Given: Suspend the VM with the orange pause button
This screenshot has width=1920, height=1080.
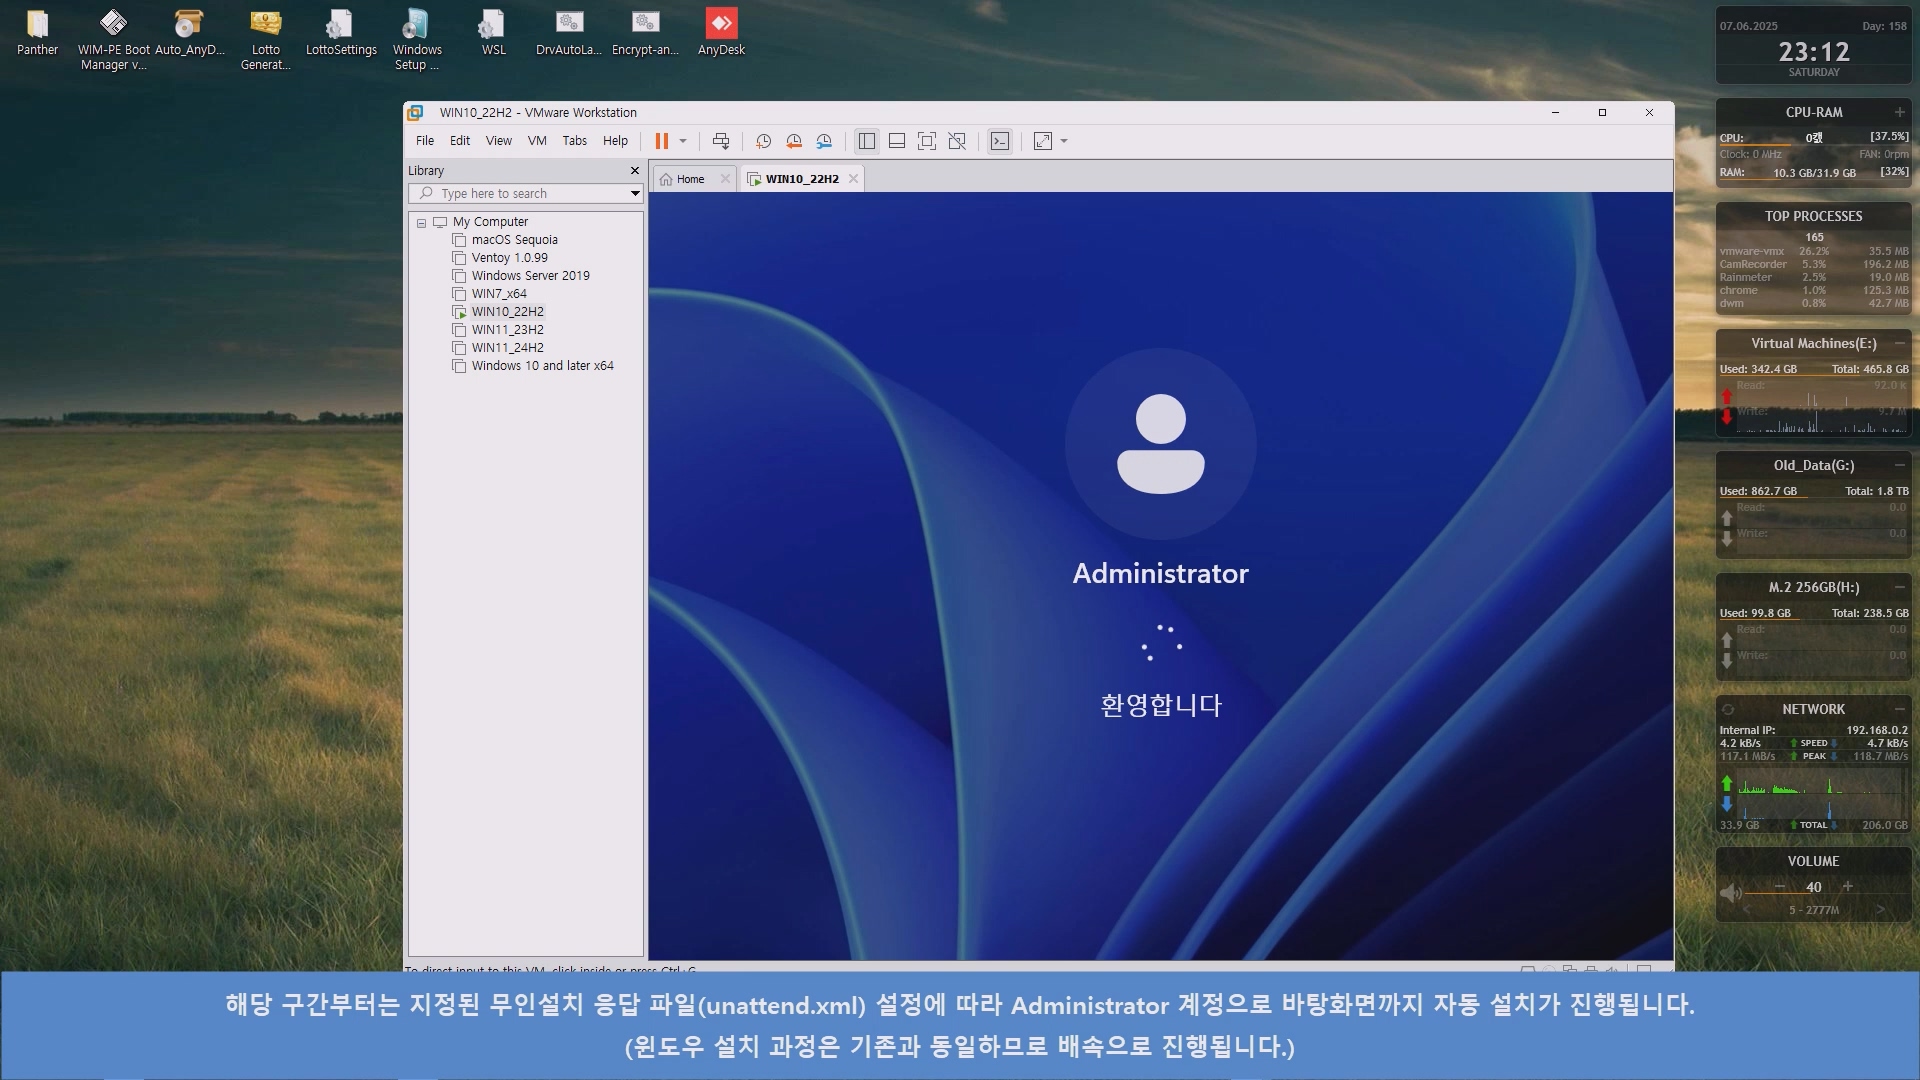Looking at the screenshot, I should click(x=661, y=141).
